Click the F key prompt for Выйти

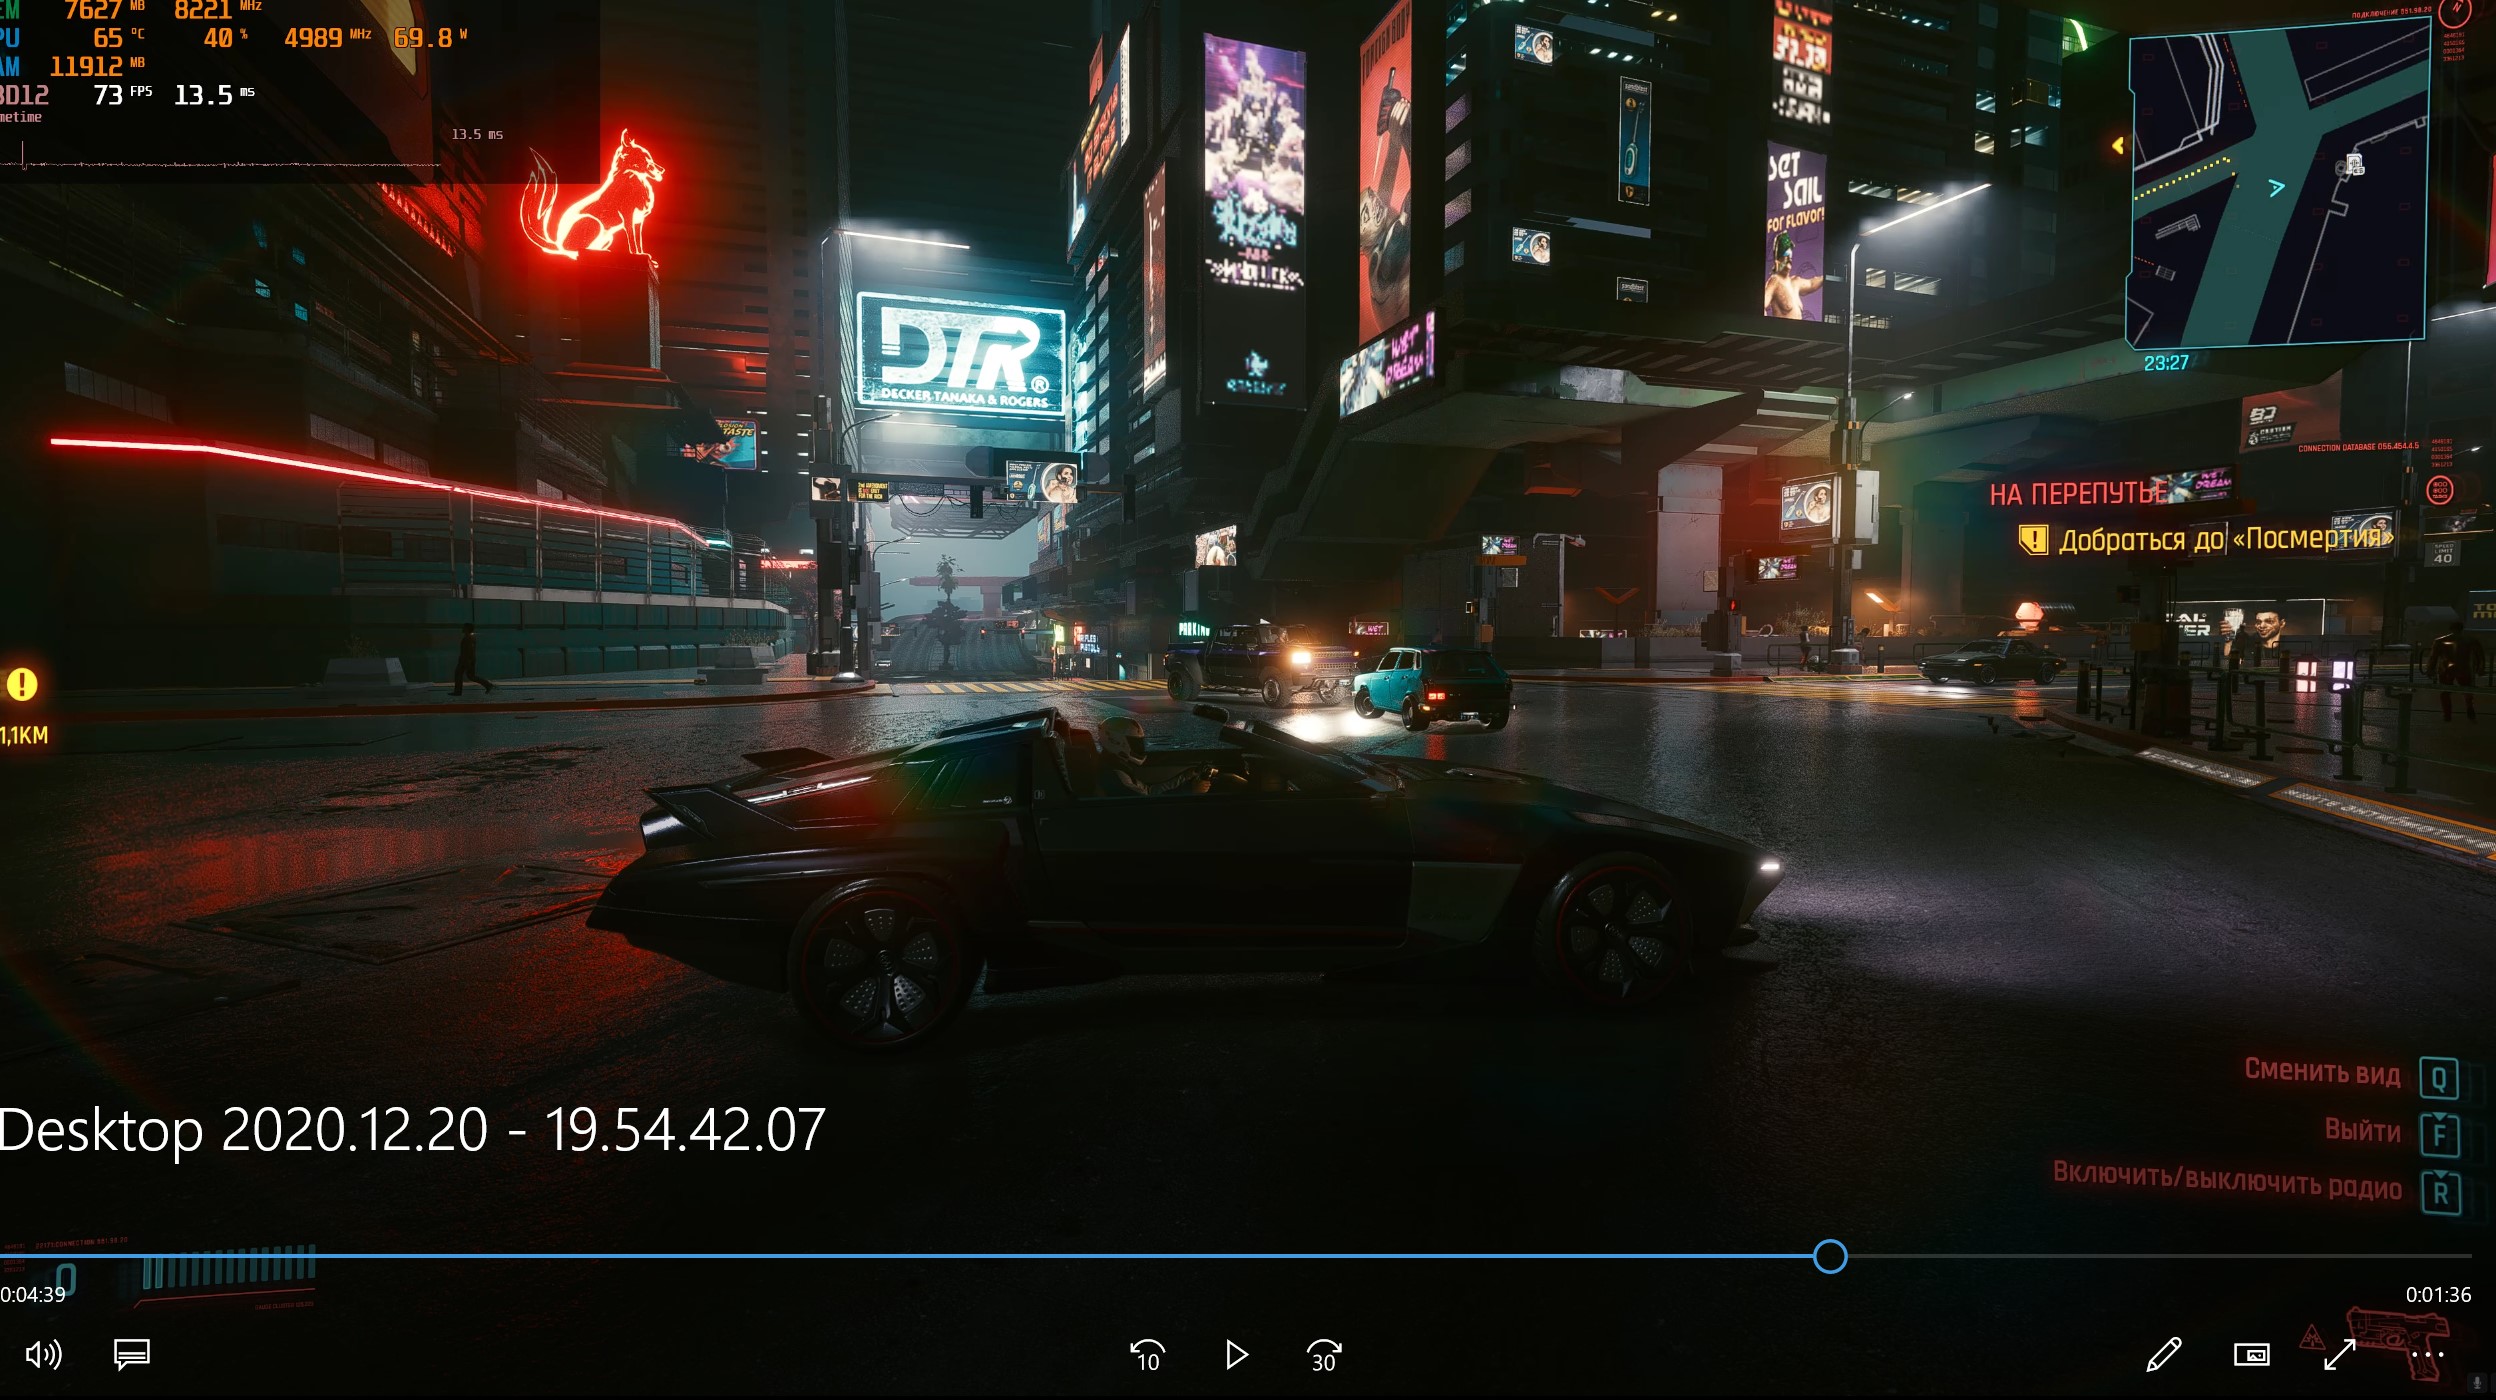(2439, 1135)
